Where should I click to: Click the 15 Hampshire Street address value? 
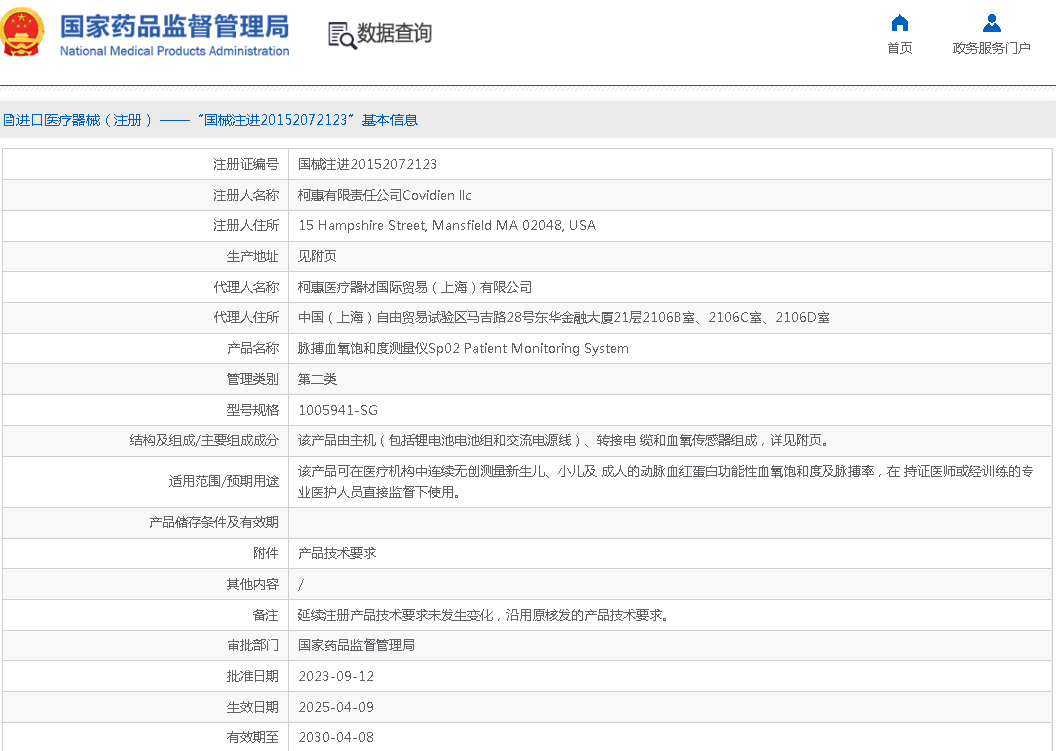coord(447,226)
